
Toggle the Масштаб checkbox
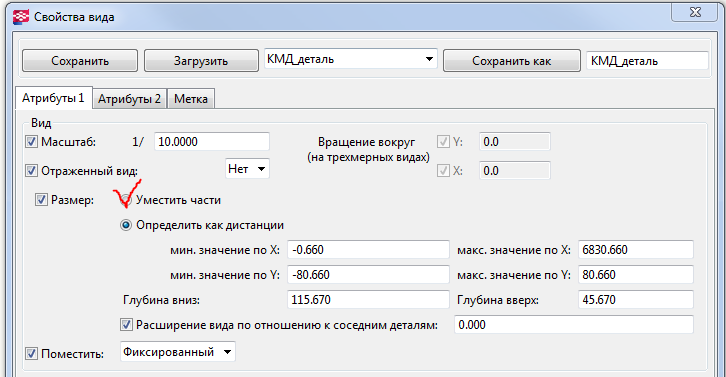pyautogui.click(x=31, y=142)
